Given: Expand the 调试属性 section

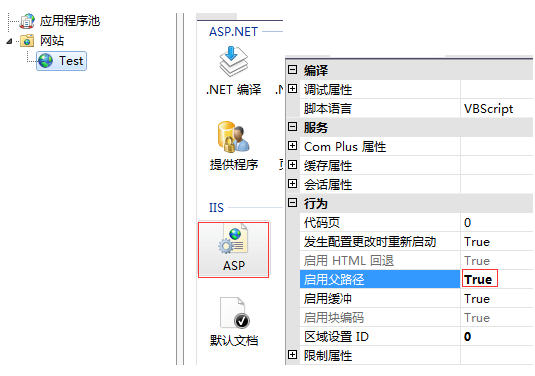Looking at the screenshot, I should pyautogui.click(x=292, y=89).
